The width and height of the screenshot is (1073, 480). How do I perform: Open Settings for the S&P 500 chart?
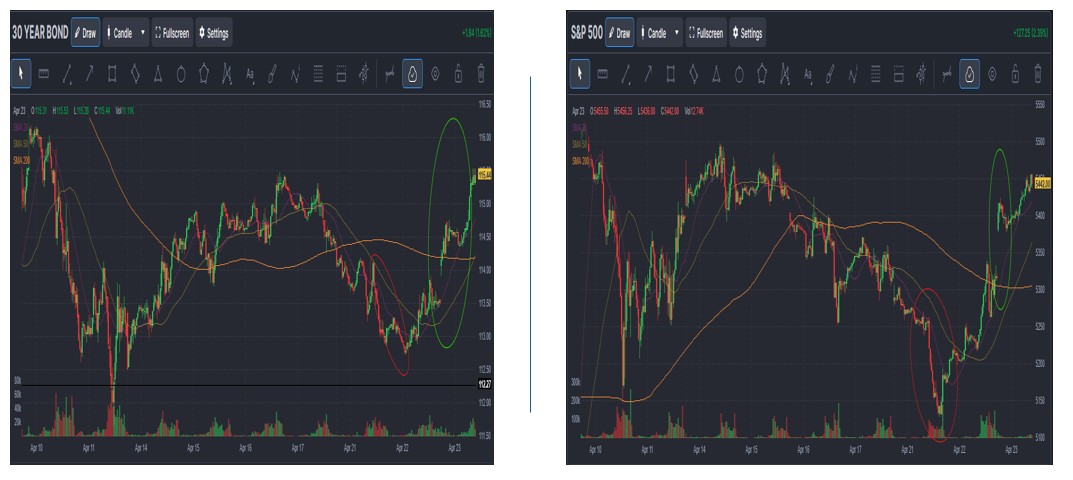[747, 33]
